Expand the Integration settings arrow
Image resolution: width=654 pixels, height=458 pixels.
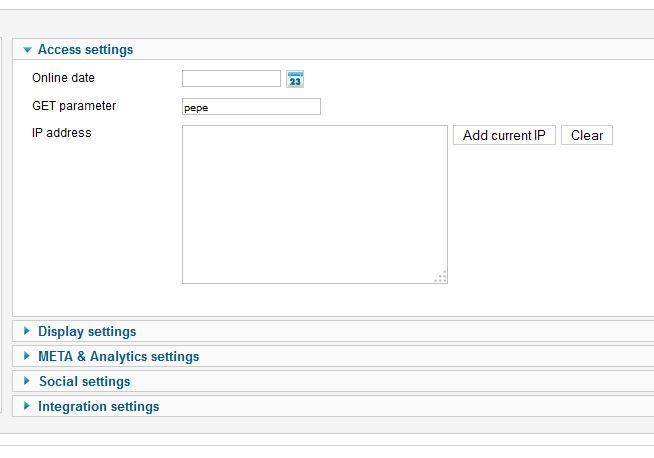27,406
